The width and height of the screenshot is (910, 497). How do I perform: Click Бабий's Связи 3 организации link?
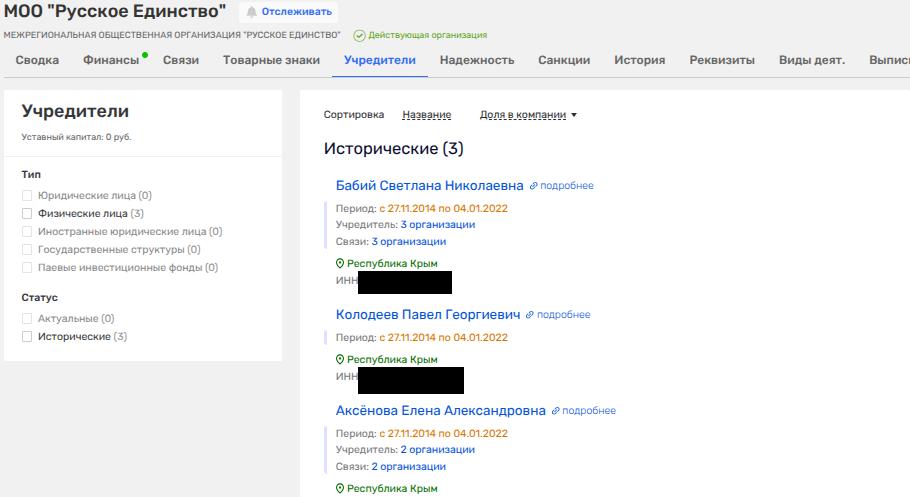pyautogui.click(x=408, y=241)
